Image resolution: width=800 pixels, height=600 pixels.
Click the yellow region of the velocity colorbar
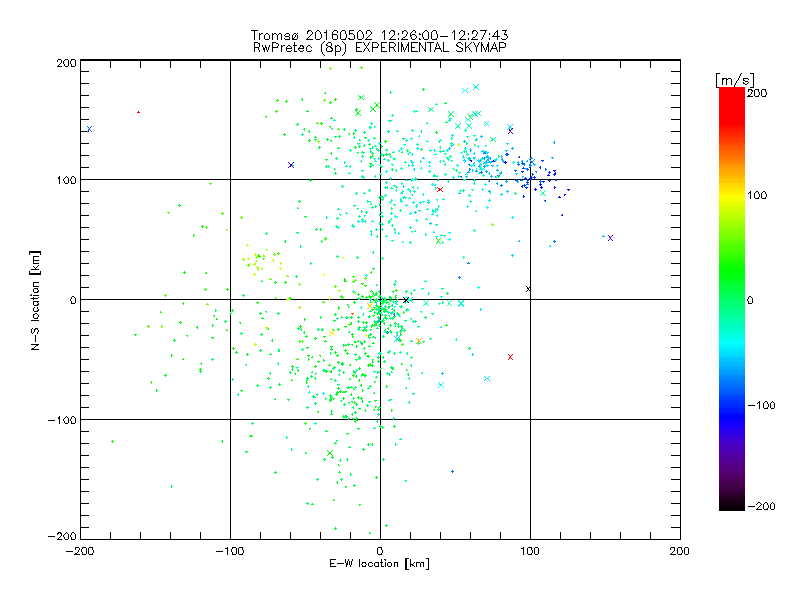point(732,196)
